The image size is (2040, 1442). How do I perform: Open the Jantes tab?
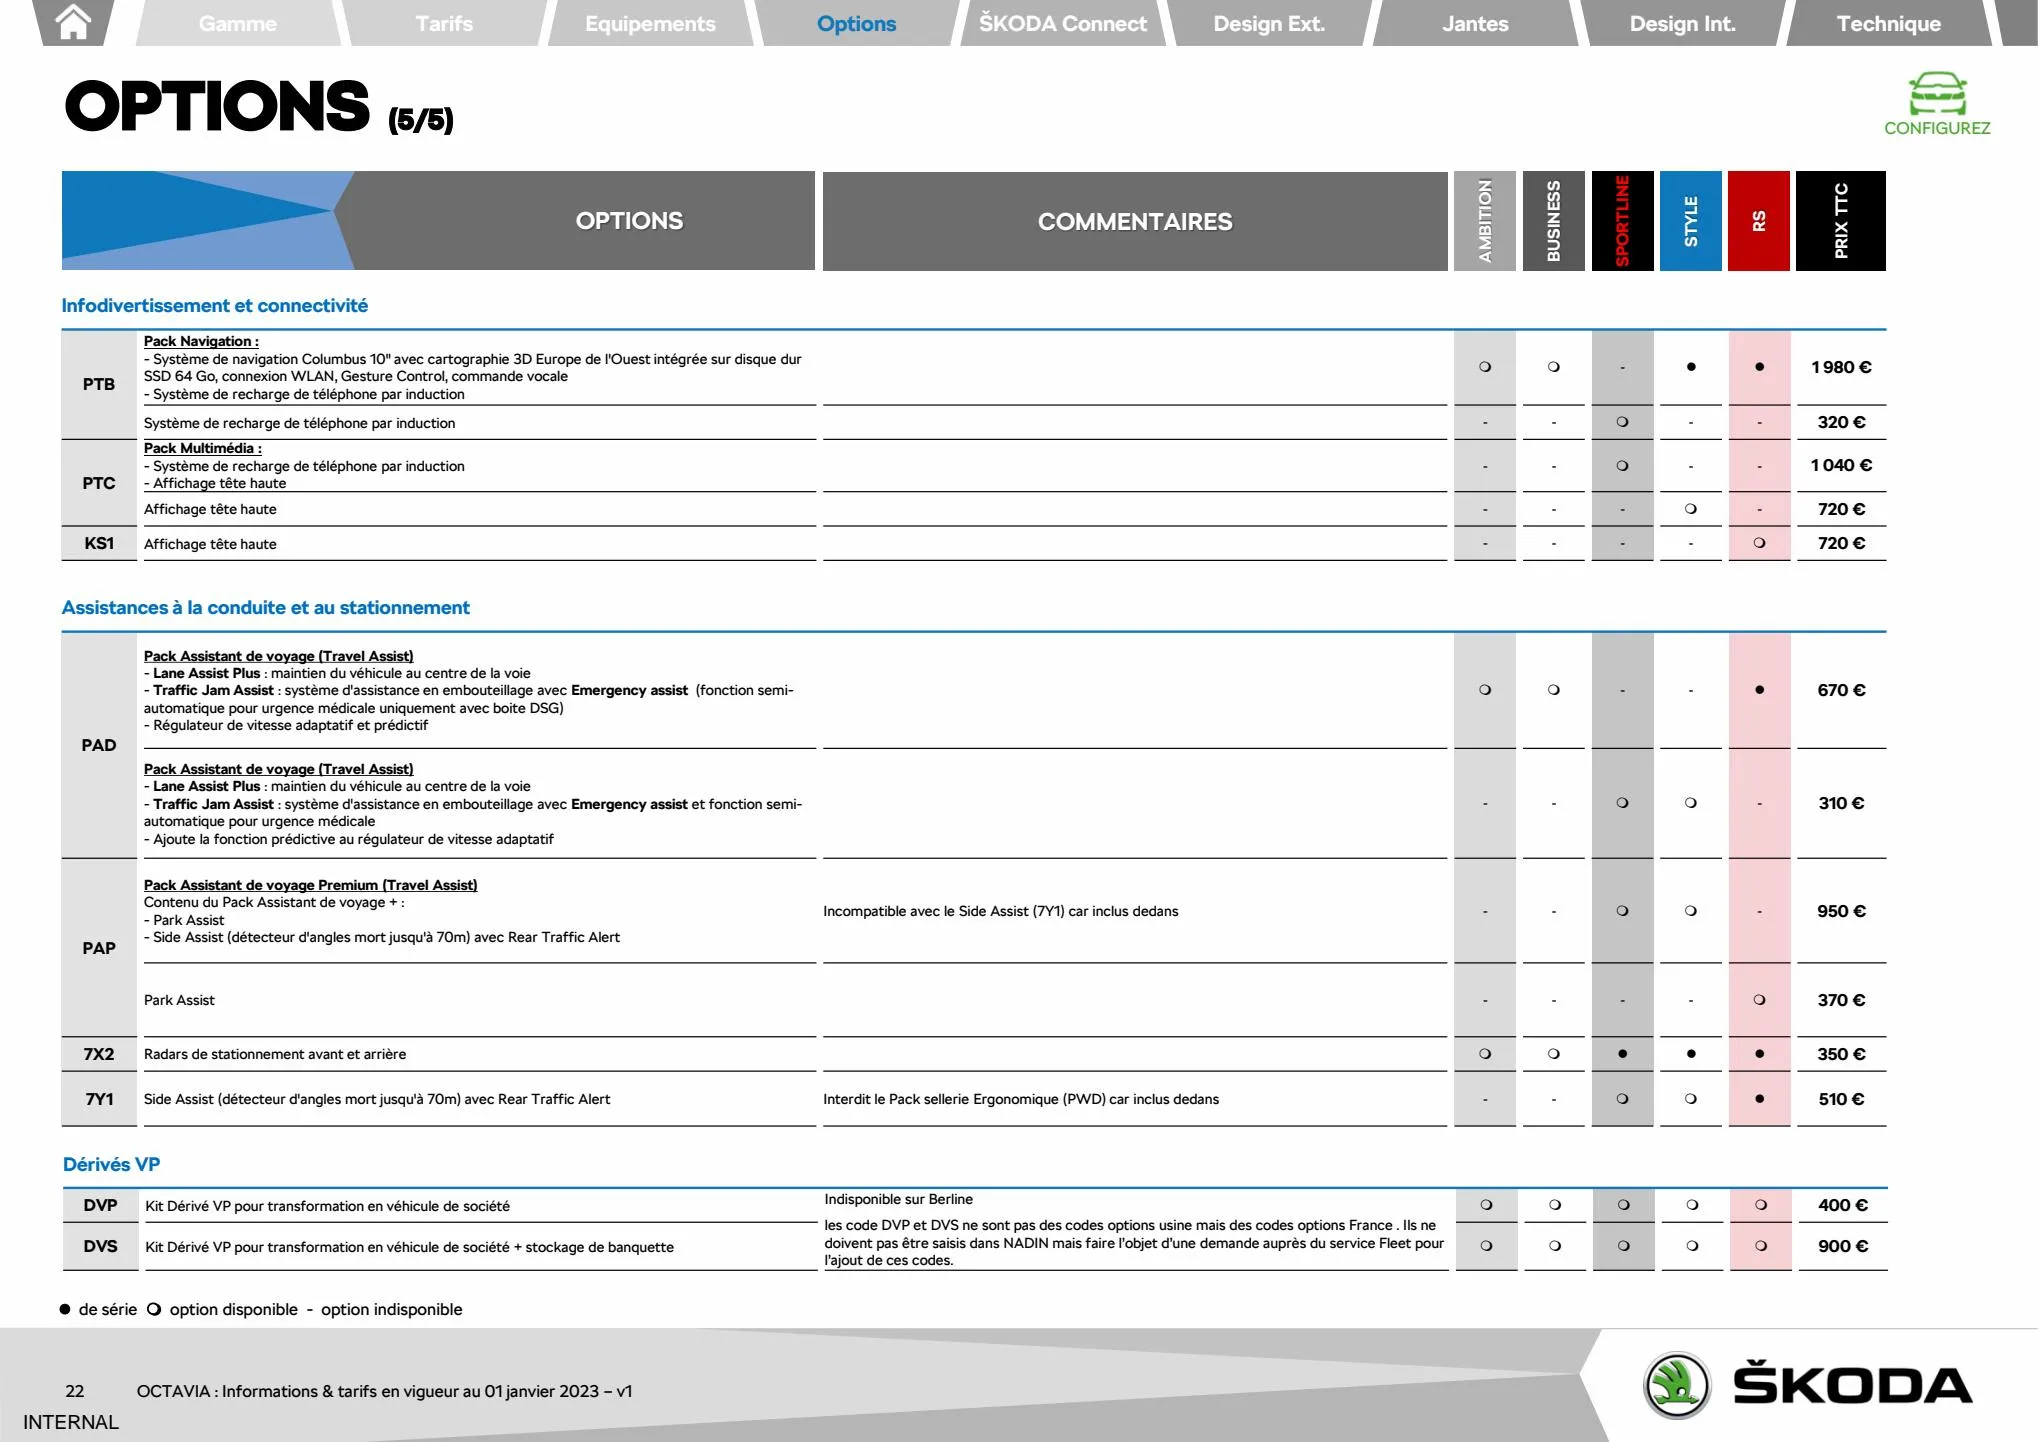tap(1475, 23)
